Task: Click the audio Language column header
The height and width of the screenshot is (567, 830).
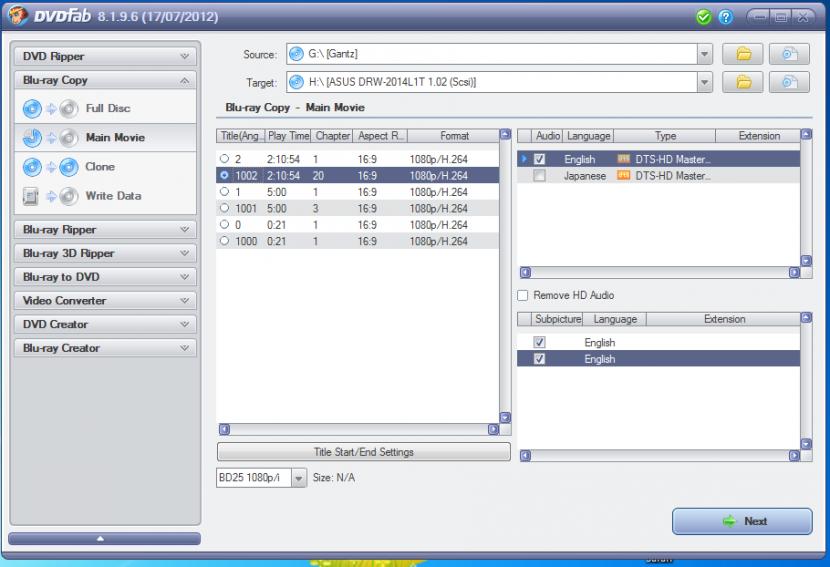Action: pyautogui.click(x=588, y=136)
